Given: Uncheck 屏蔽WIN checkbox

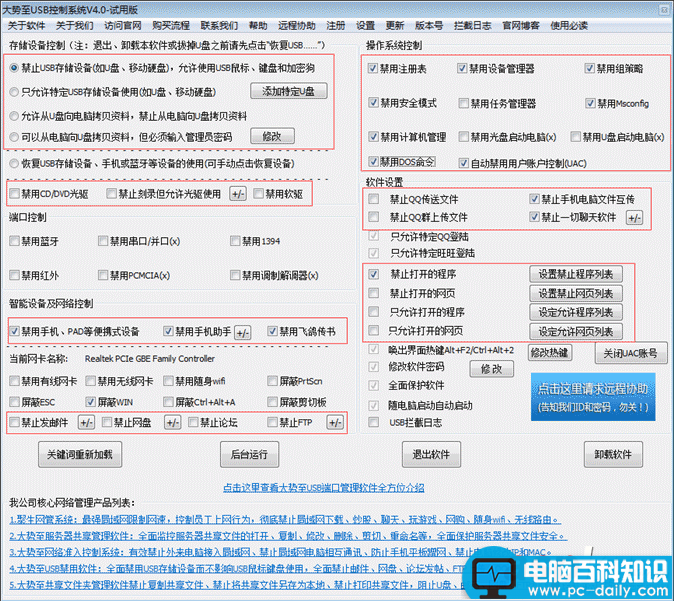Looking at the screenshot, I should click(x=90, y=402).
